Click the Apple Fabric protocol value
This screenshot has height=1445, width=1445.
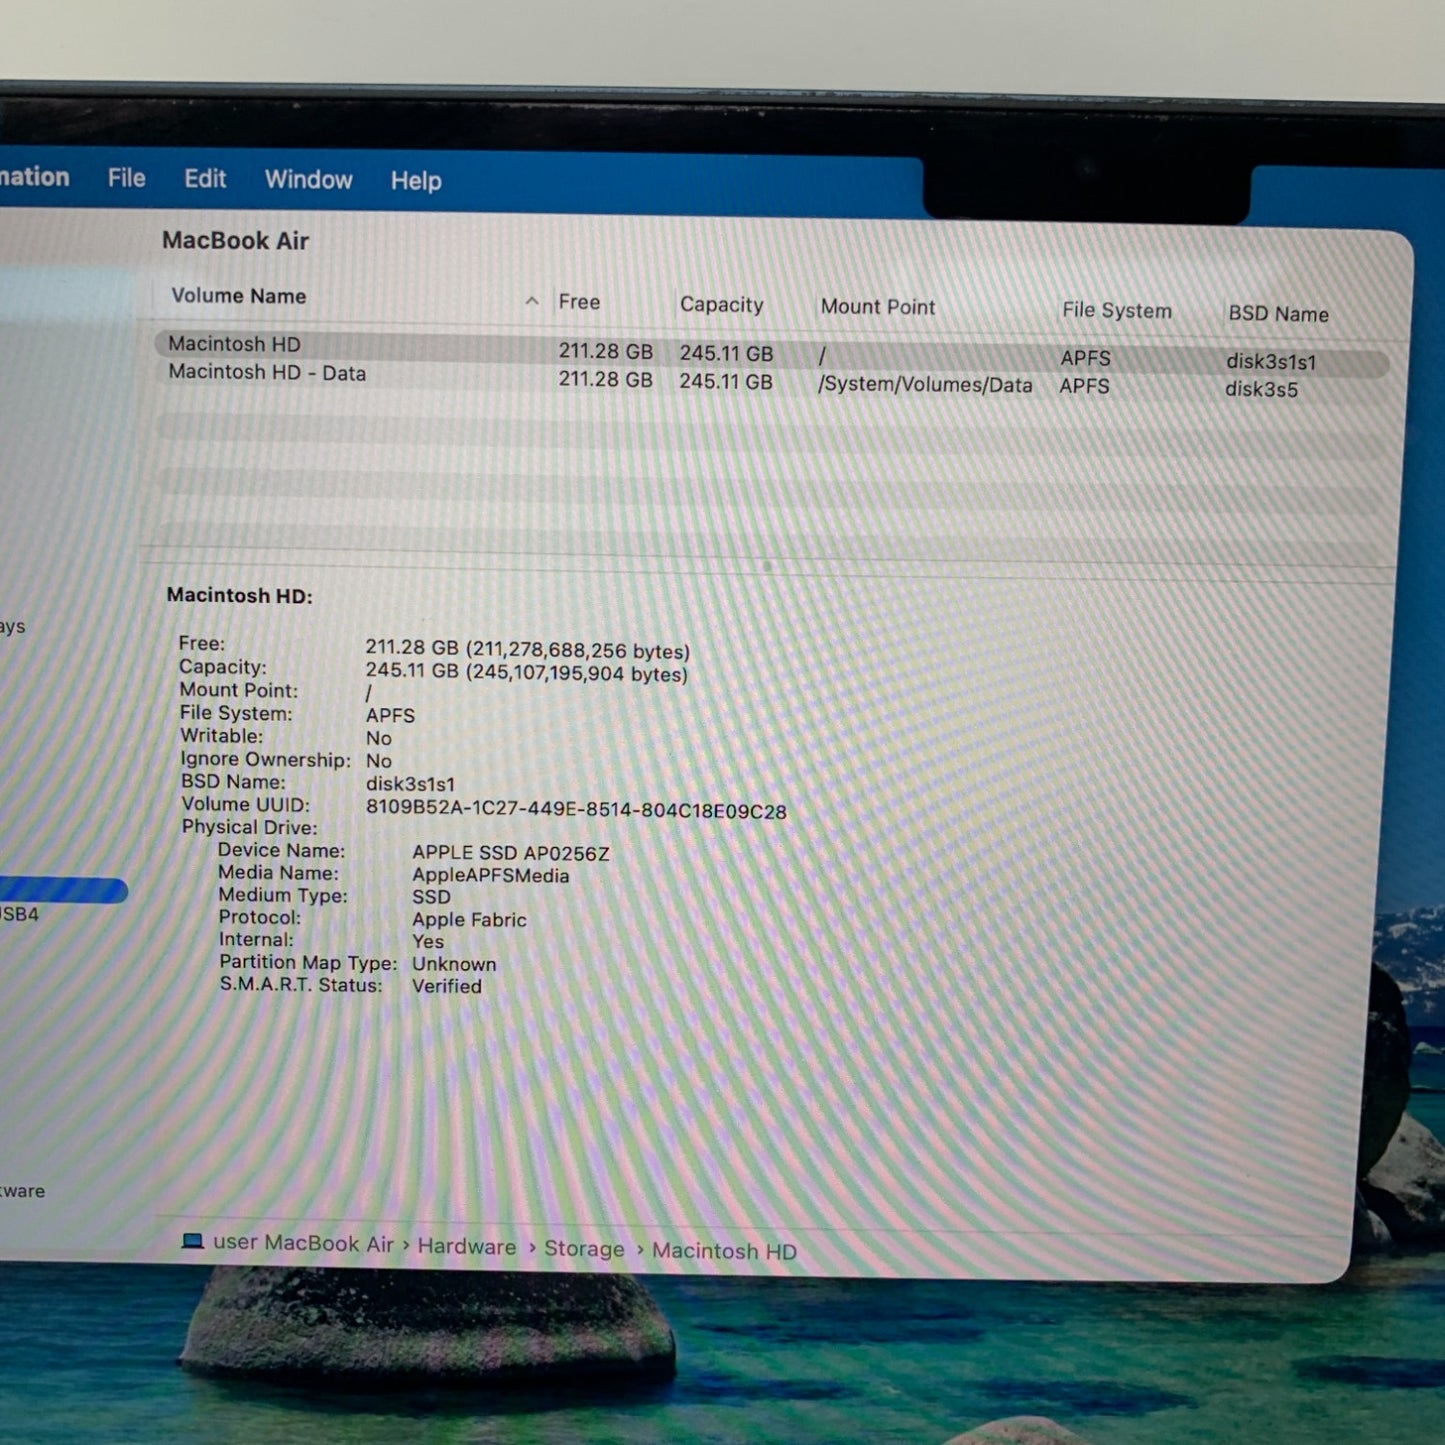[469, 920]
